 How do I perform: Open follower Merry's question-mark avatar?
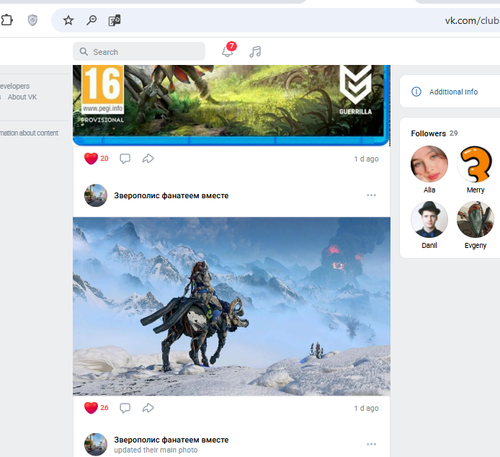point(475,164)
